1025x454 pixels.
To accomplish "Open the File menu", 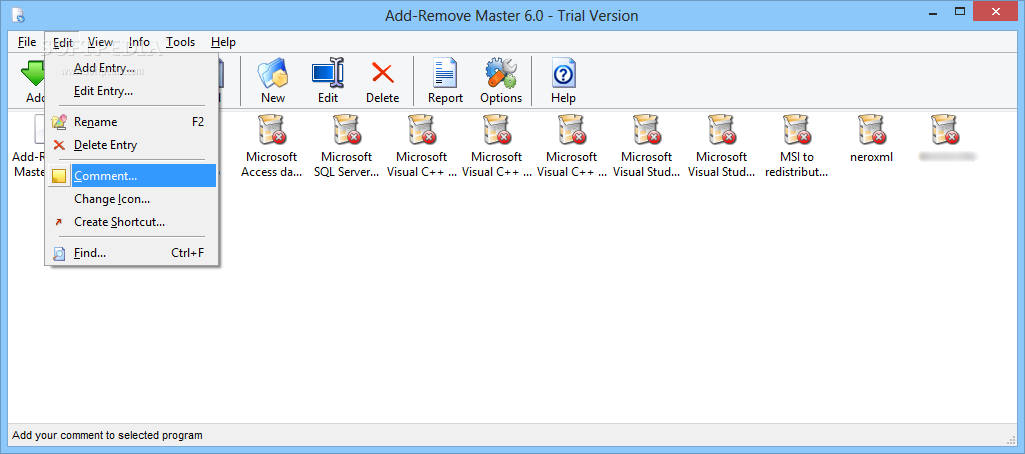I will tap(27, 42).
